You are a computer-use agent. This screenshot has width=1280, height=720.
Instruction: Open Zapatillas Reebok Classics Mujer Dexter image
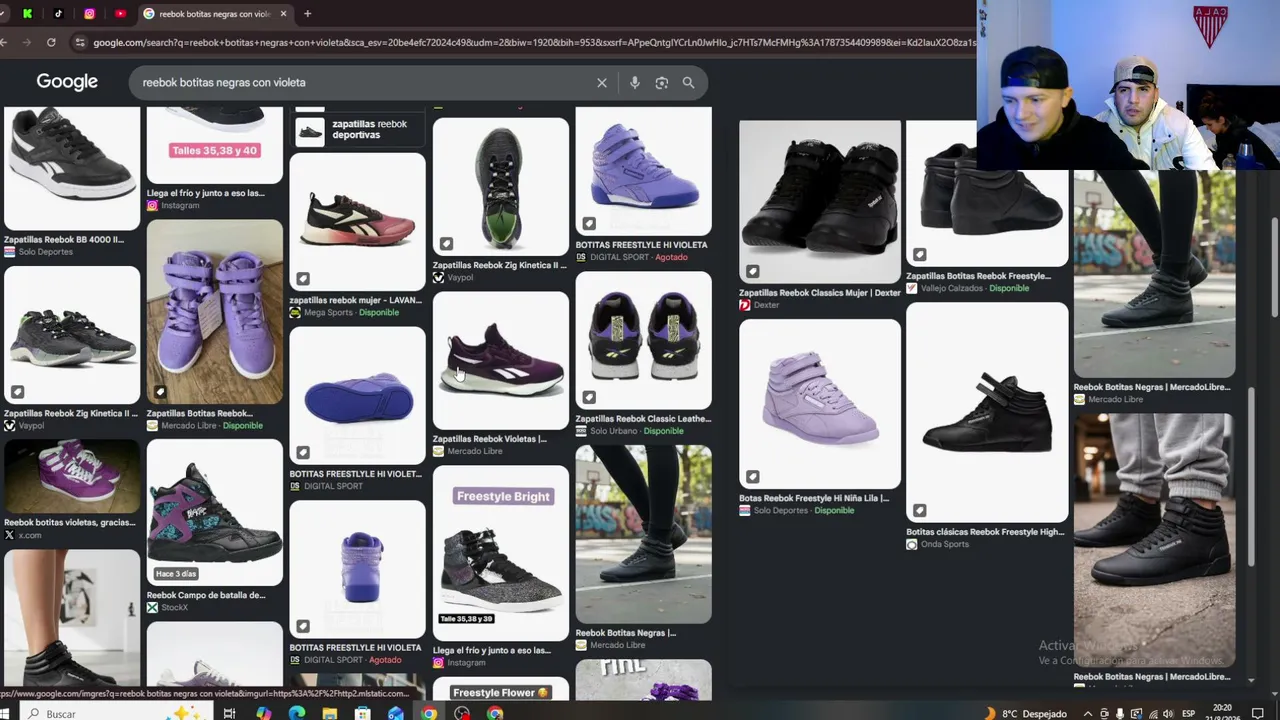[819, 201]
